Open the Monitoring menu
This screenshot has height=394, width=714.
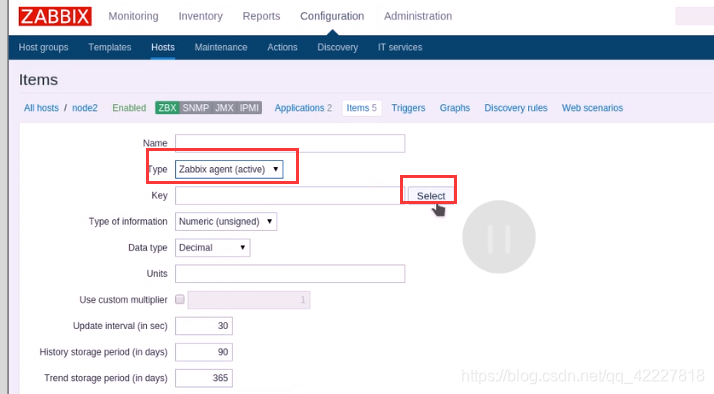pos(133,16)
